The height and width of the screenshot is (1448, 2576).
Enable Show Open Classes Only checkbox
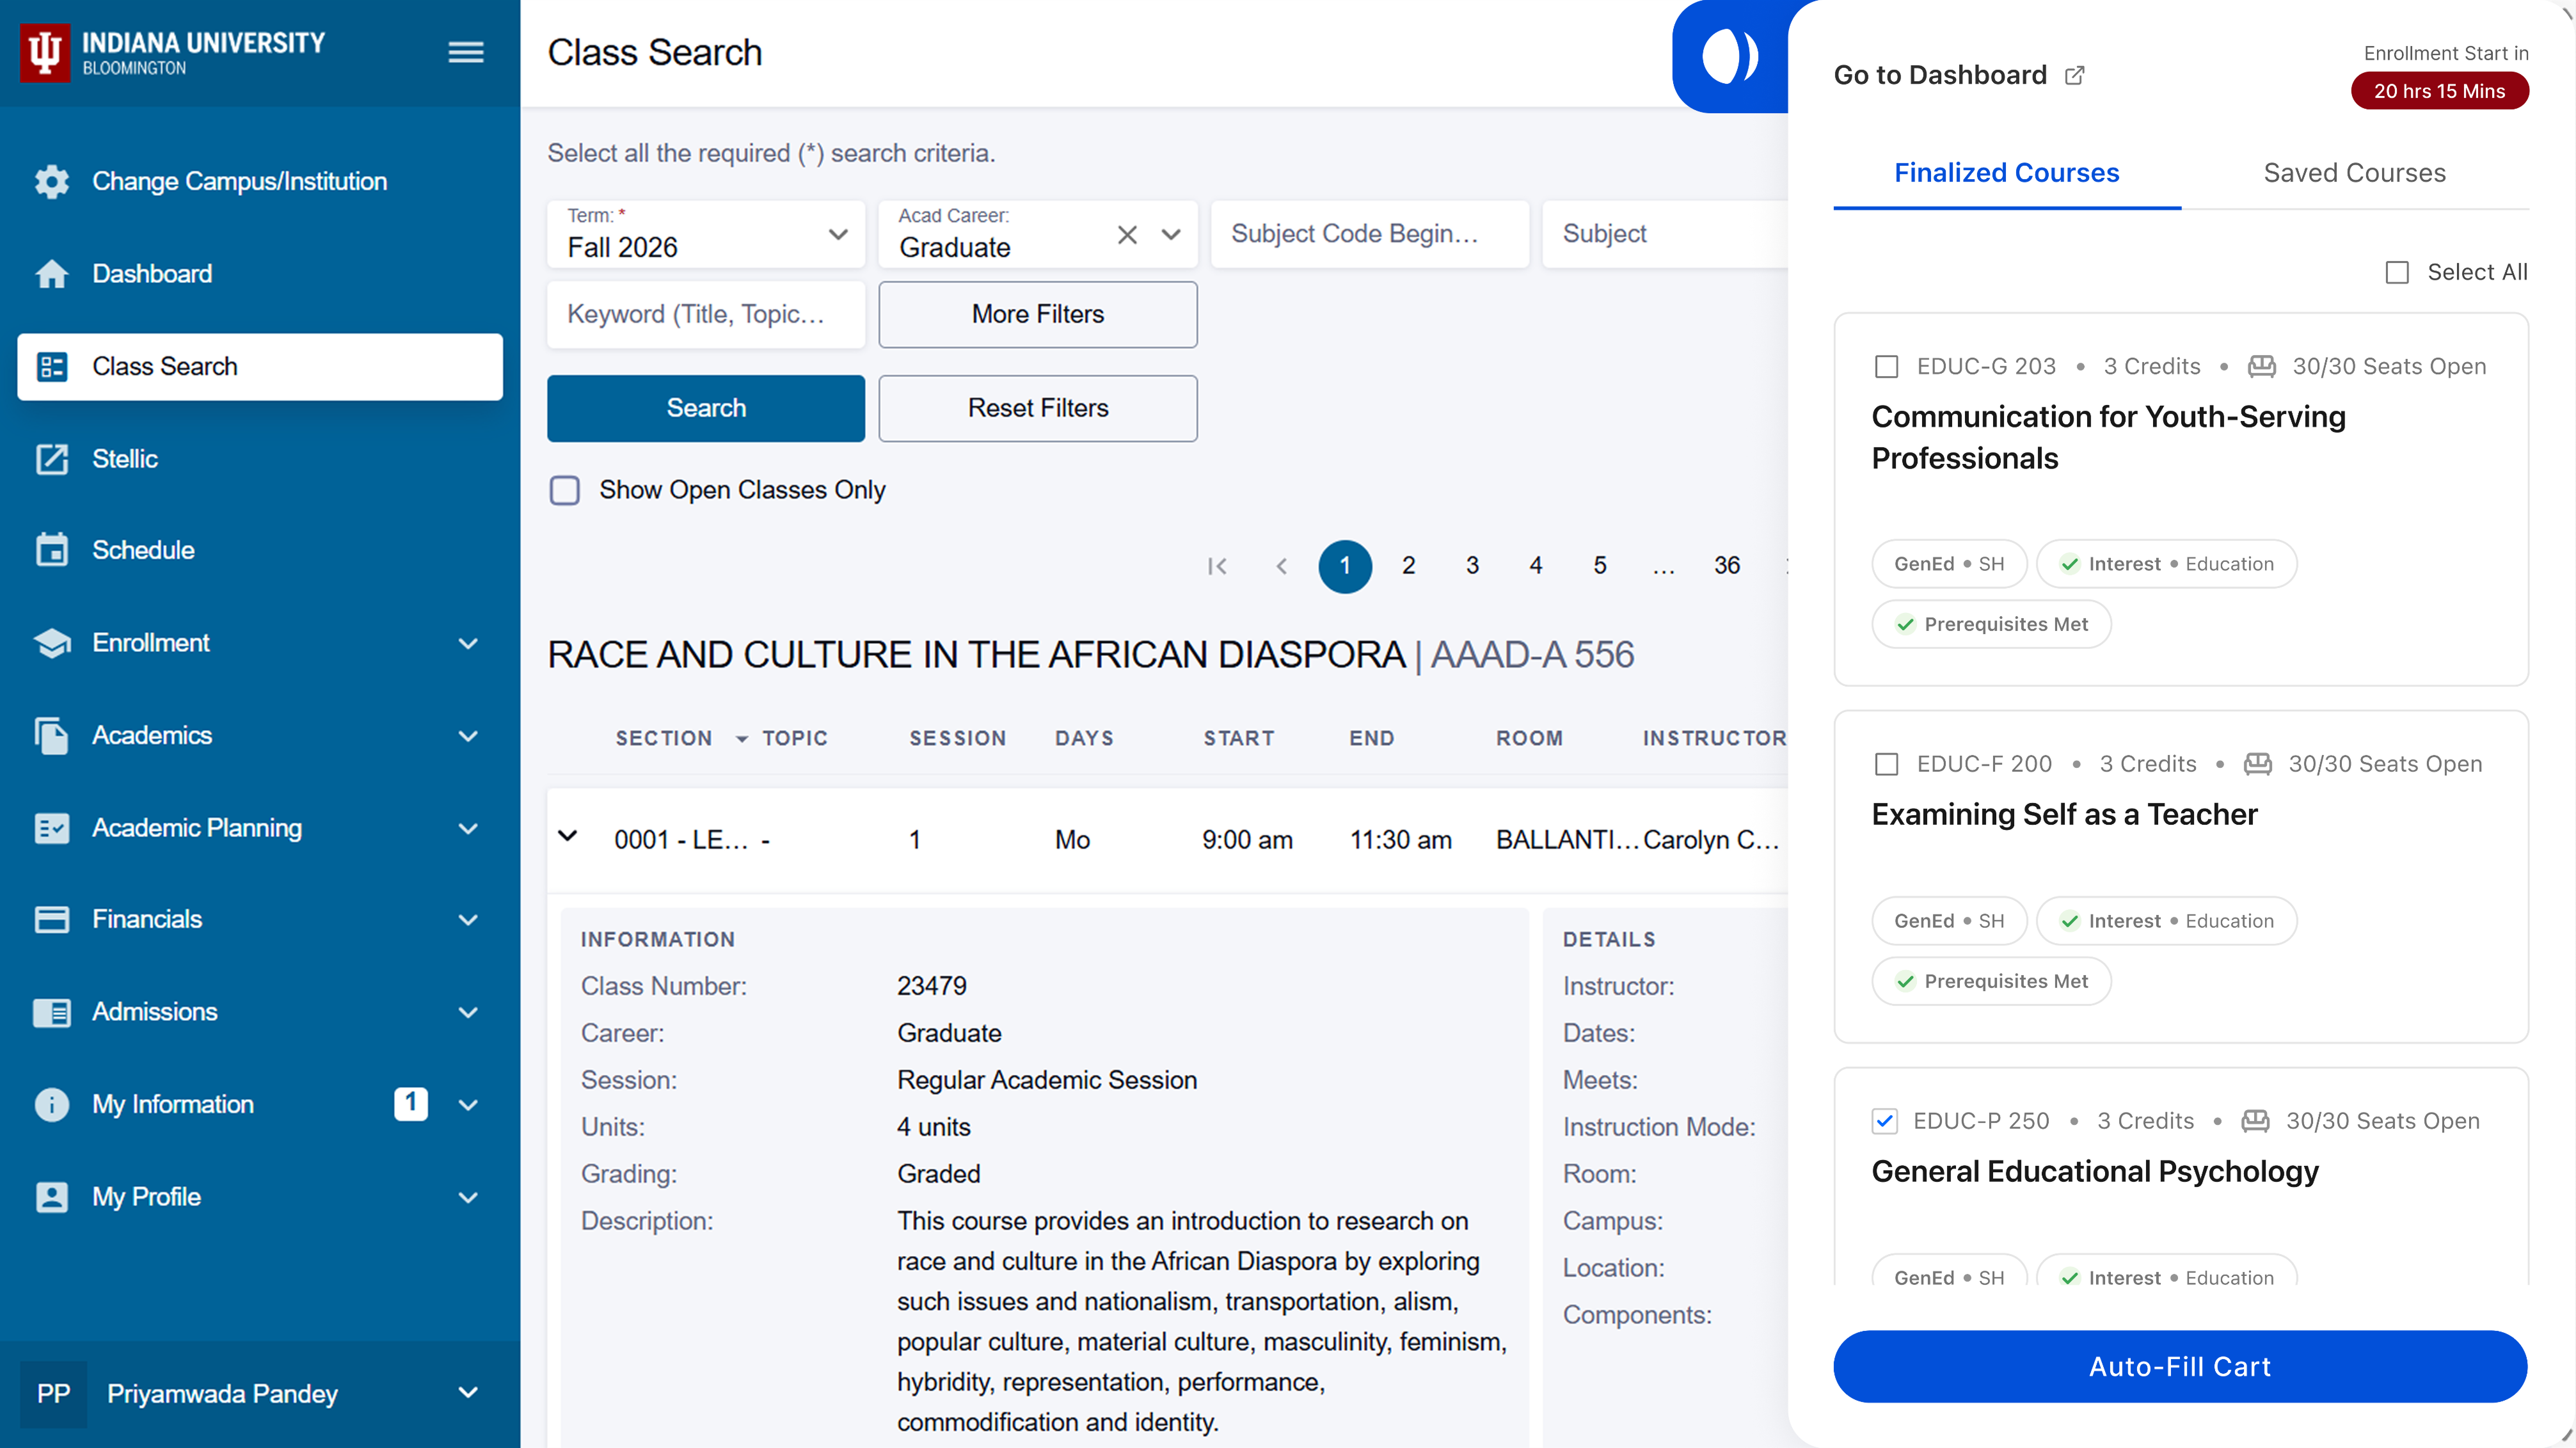[565, 490]
